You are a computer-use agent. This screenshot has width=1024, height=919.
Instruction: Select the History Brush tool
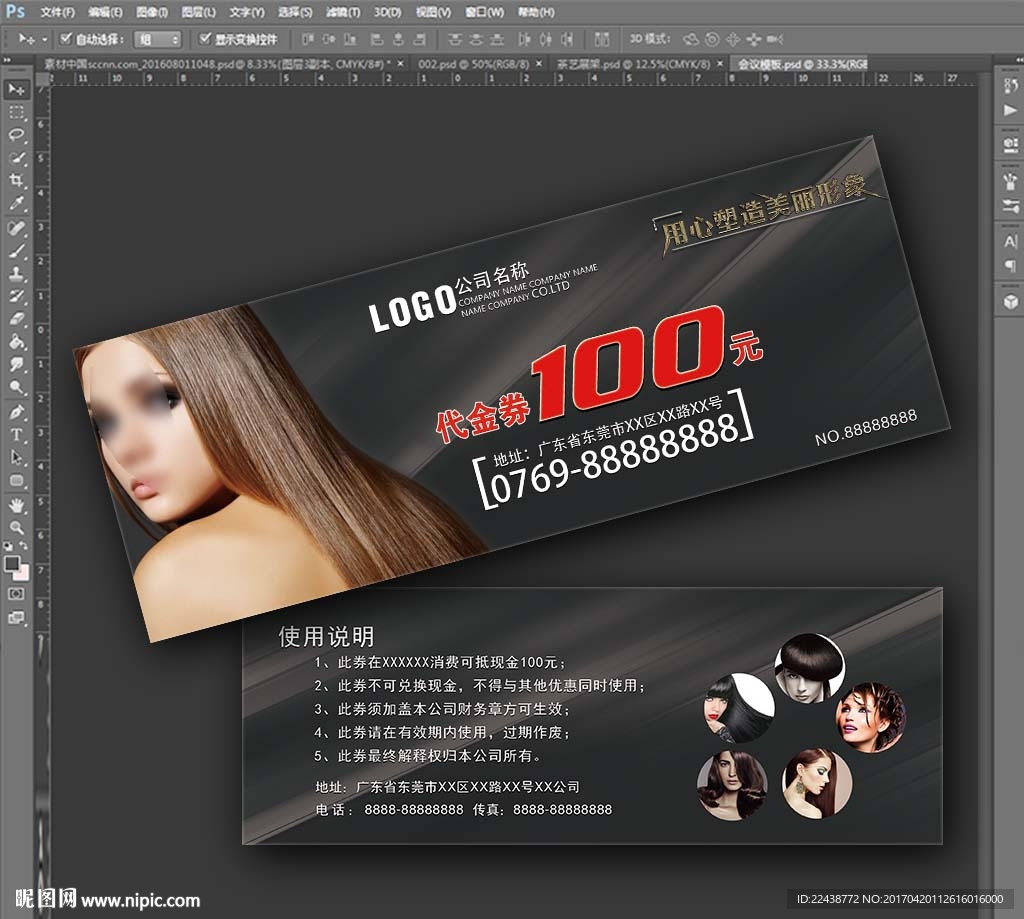16,297
